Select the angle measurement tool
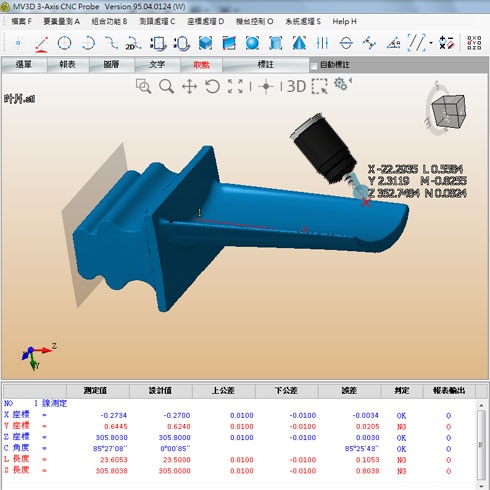This screenshot has height=490, width=490. point(393,43)
